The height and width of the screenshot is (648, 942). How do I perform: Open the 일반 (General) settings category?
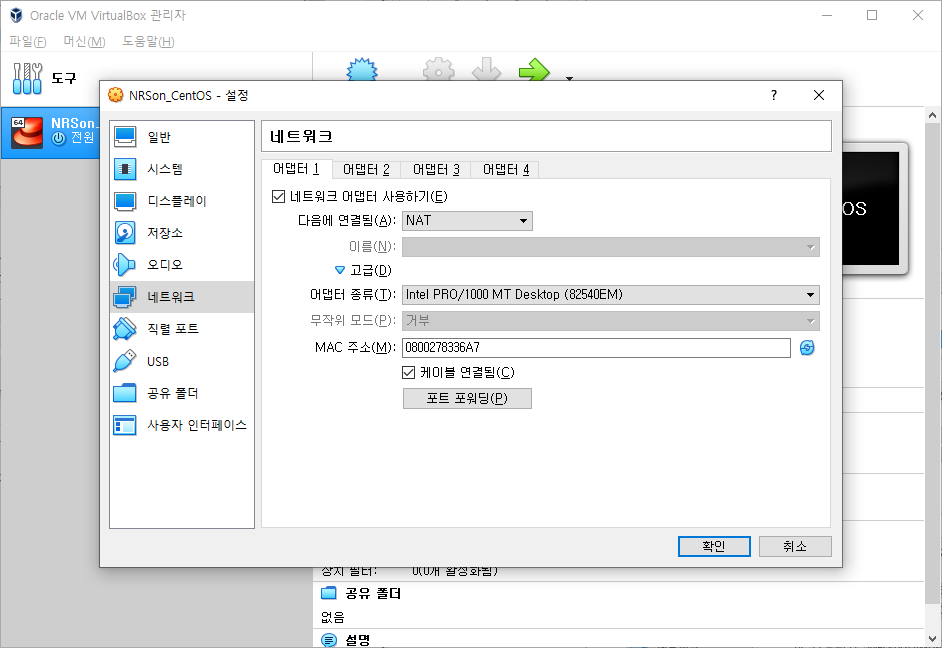click(x=181, y=137)
